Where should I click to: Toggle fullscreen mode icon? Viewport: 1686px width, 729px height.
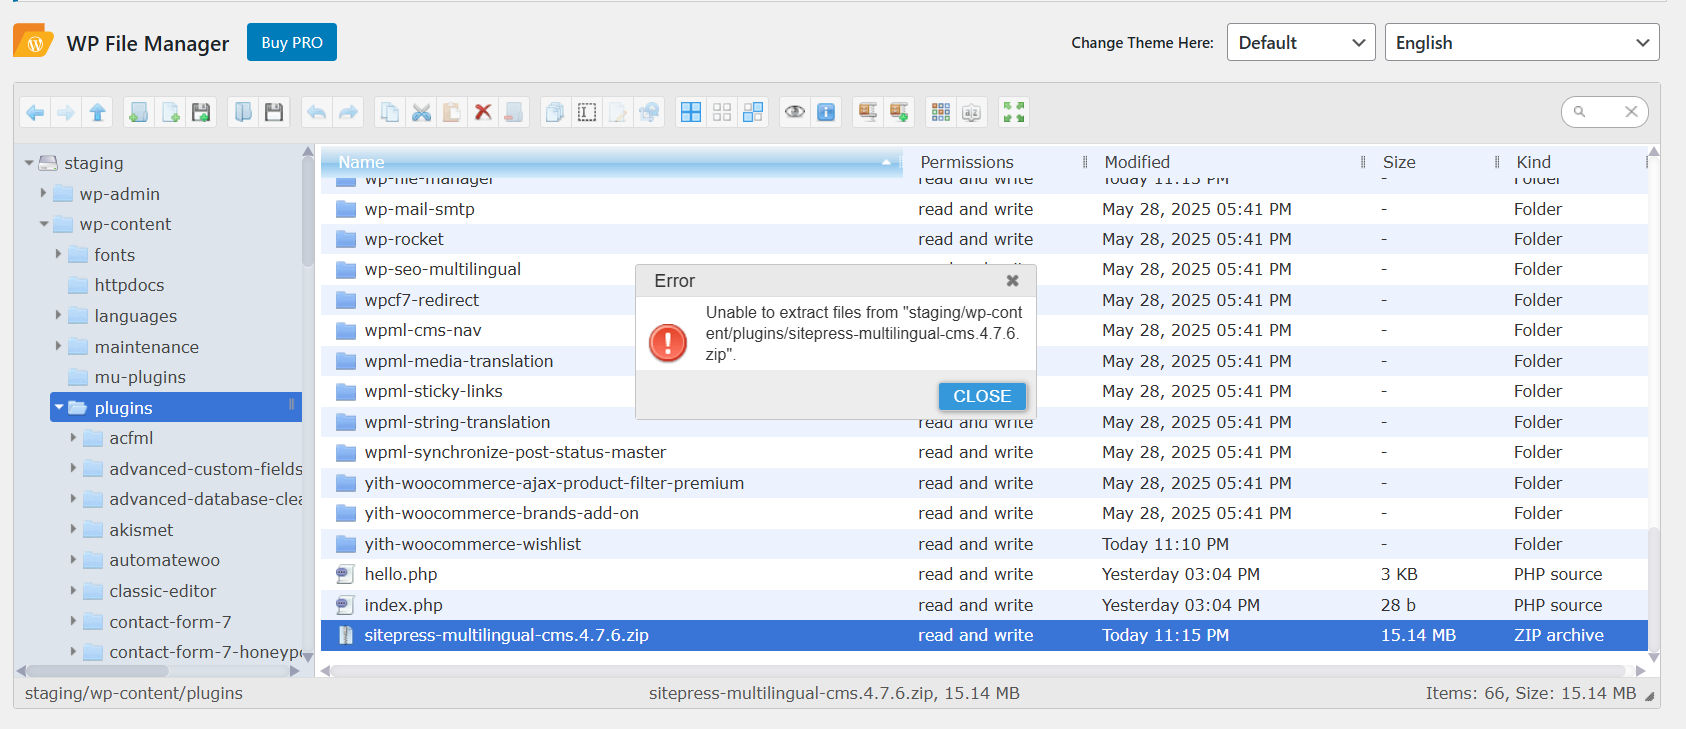pyautogui.click(x=1014, y=112)
